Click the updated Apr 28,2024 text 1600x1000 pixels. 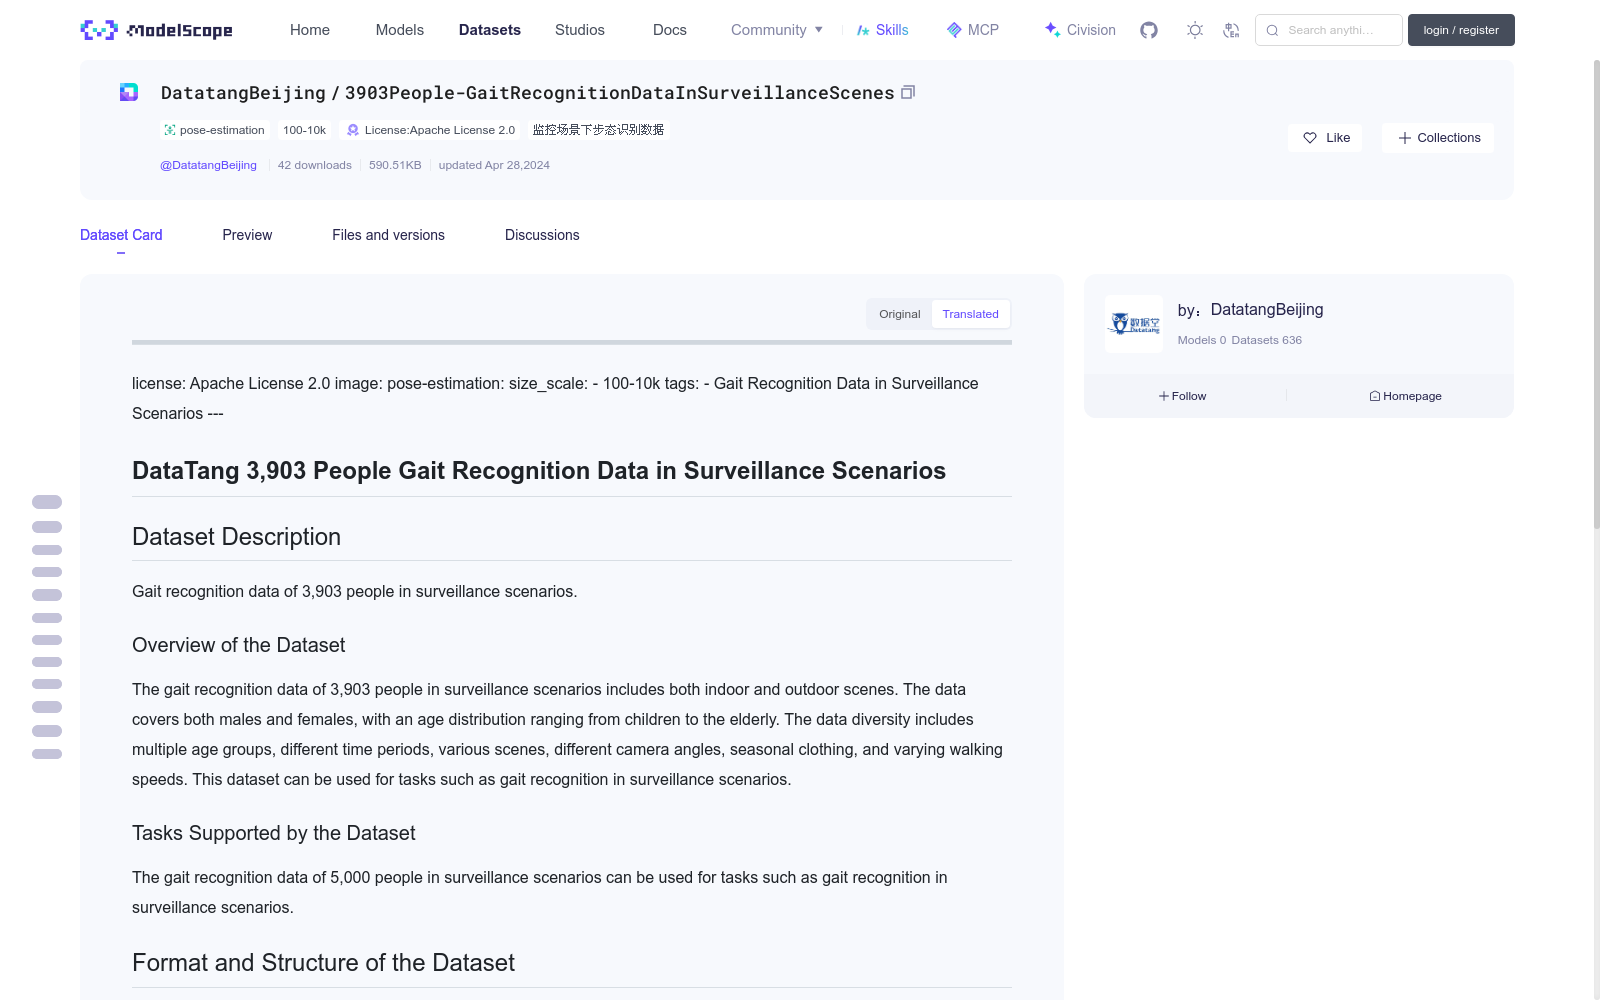click(494, 165)
